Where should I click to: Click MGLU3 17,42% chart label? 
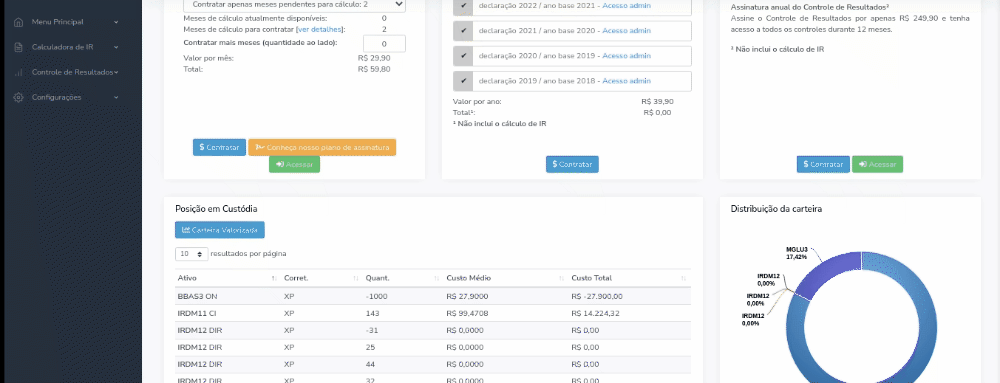796,253
